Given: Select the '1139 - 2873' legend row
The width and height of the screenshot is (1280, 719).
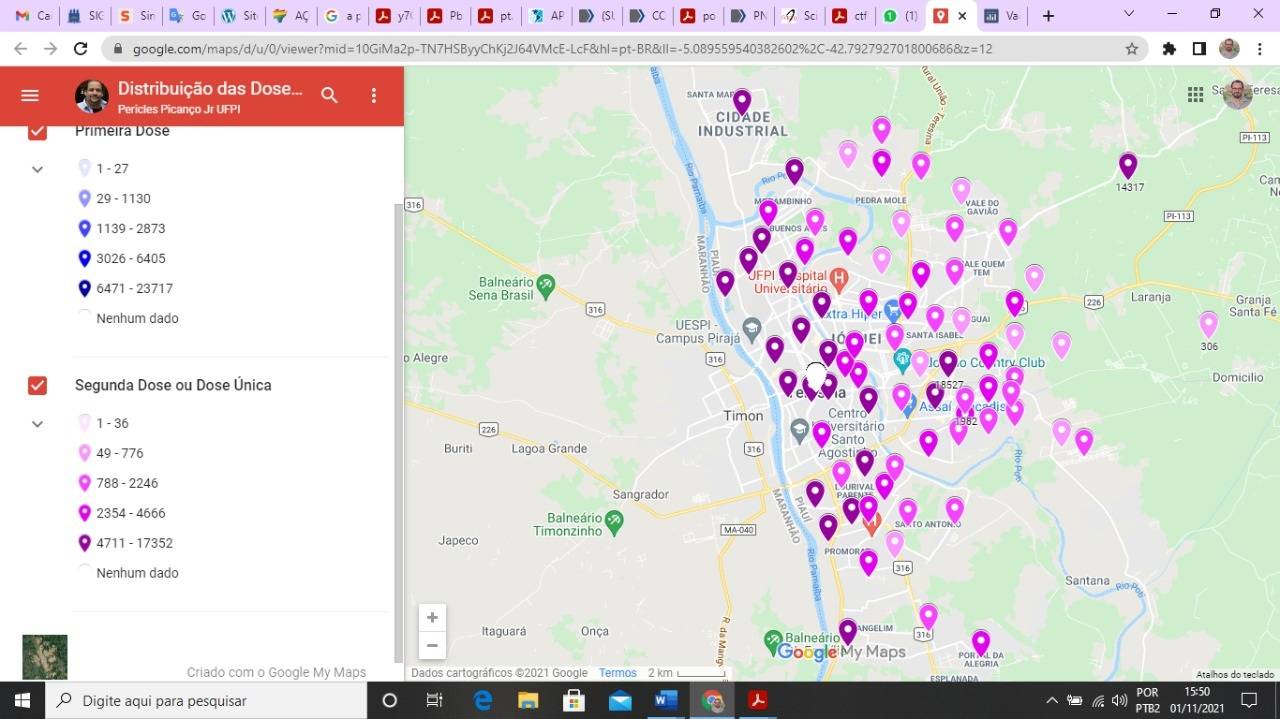Looking at the screenshot, I should click(x=120, y=228).
